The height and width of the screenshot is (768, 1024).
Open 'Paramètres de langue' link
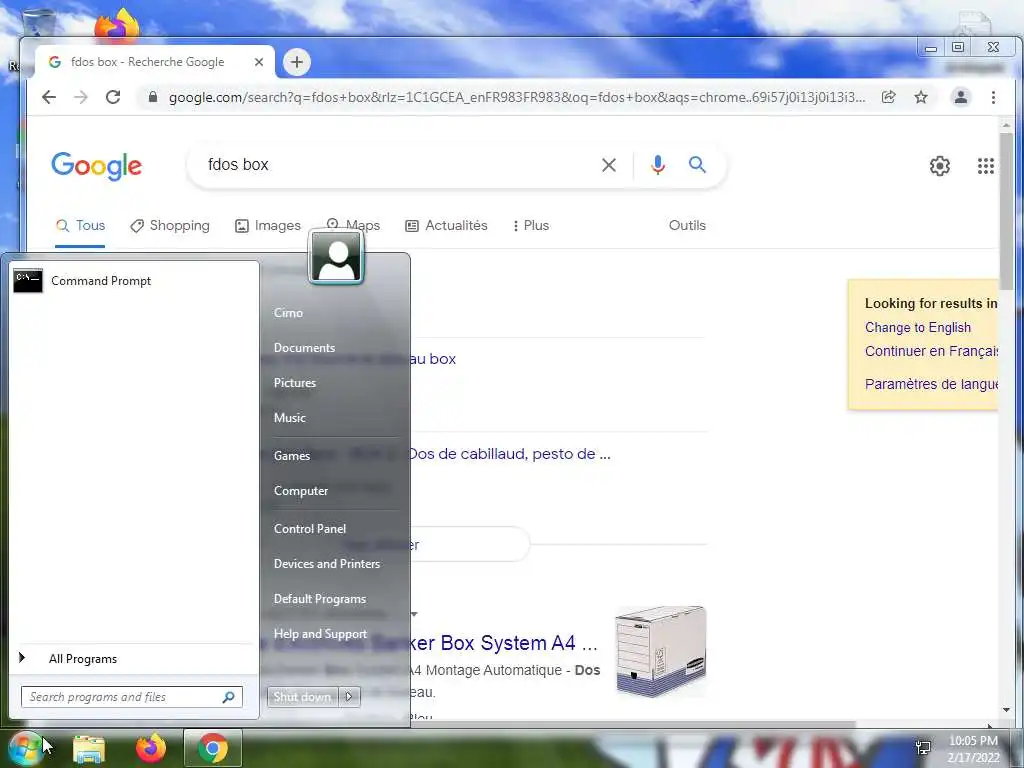(x=931, y=384)
